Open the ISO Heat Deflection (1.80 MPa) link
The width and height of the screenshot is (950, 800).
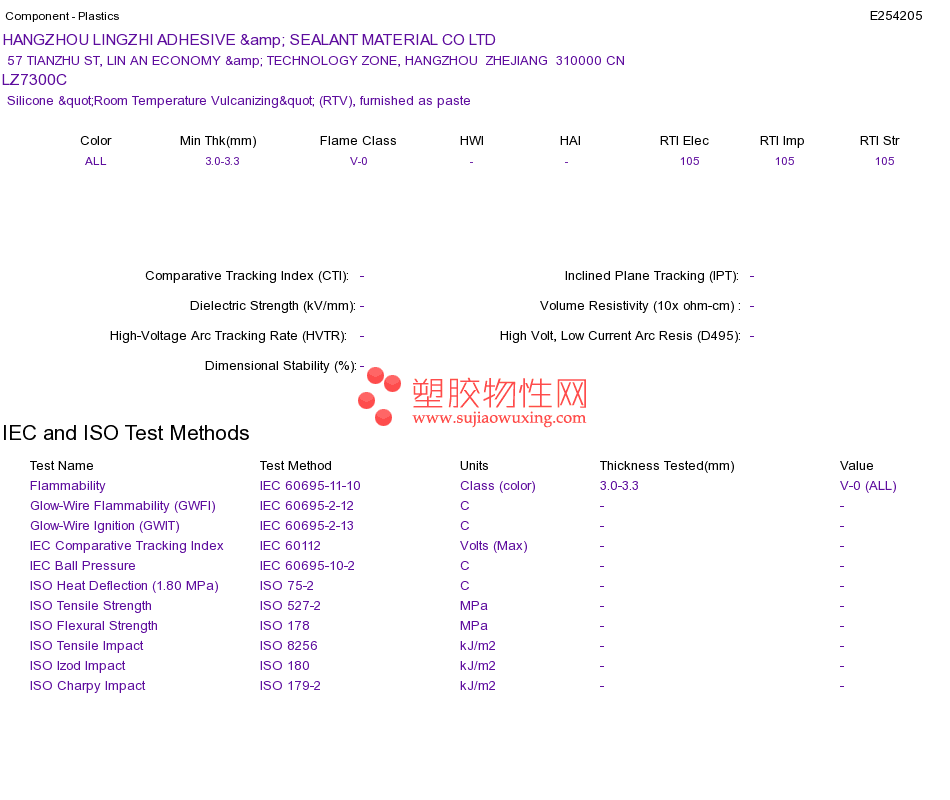click(x=124, y=586)
